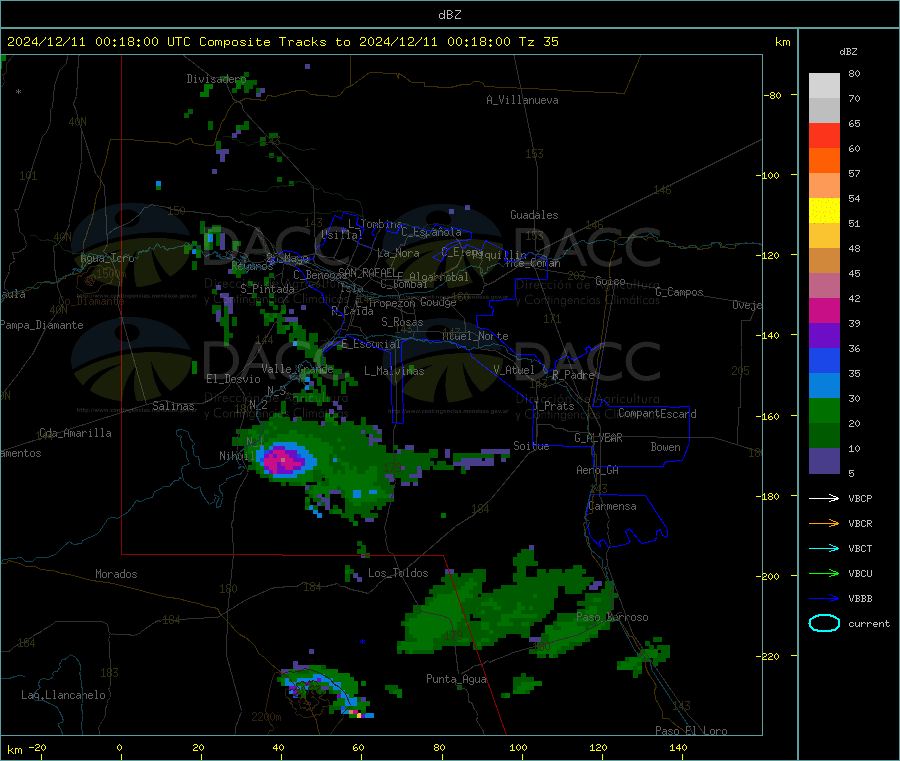Click the blue asterisk marker near Punta_Agua

click(x=362, y=642)
